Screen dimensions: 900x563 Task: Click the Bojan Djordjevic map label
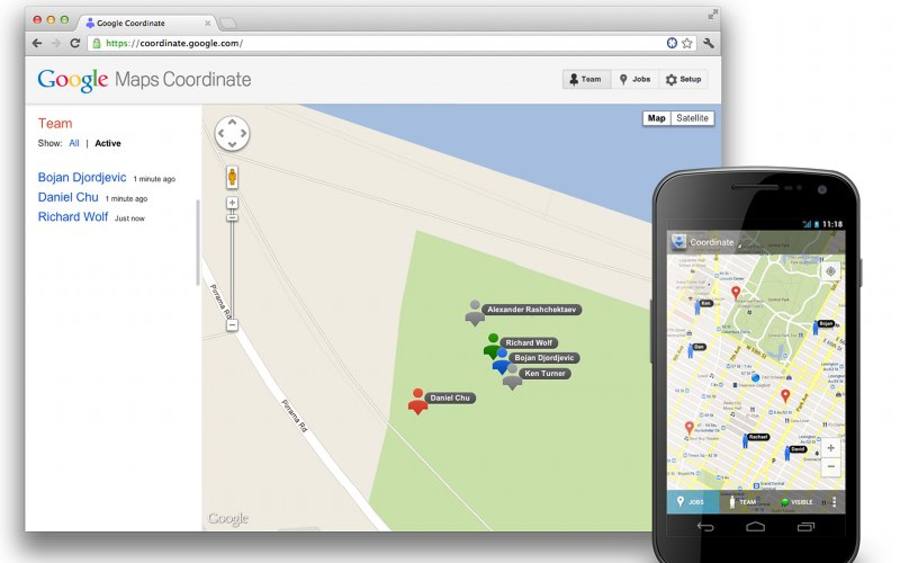tap(544, 358)
